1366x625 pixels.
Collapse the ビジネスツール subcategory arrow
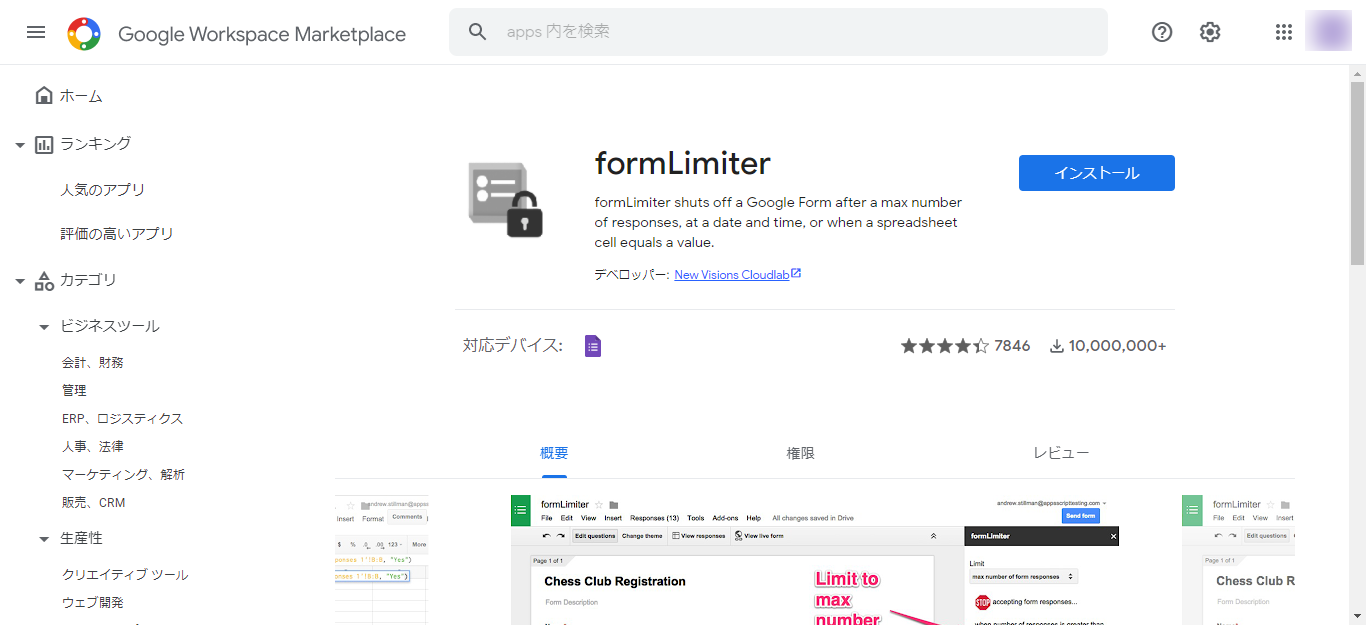[x=44, y=327]
